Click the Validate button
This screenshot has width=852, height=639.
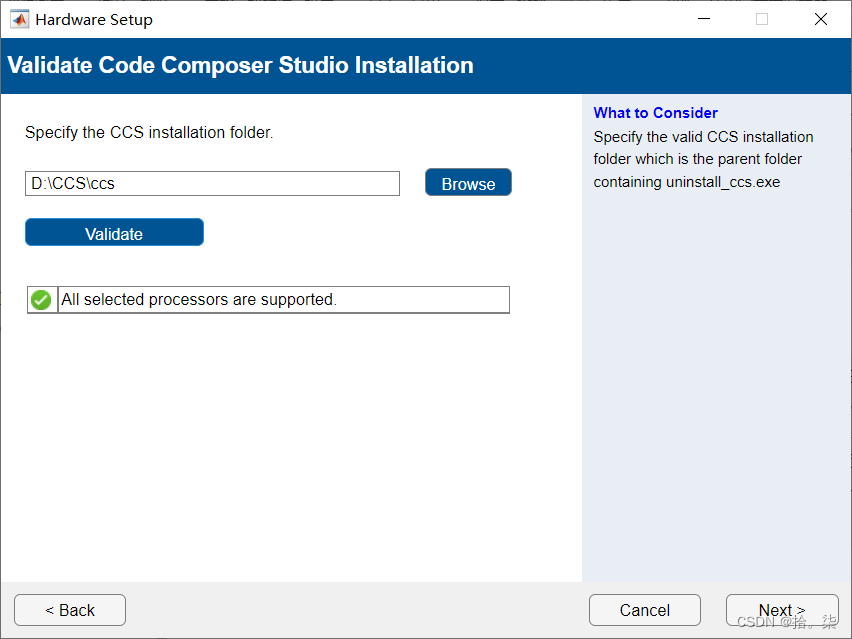pyautogui.click(x=114, y=233)
